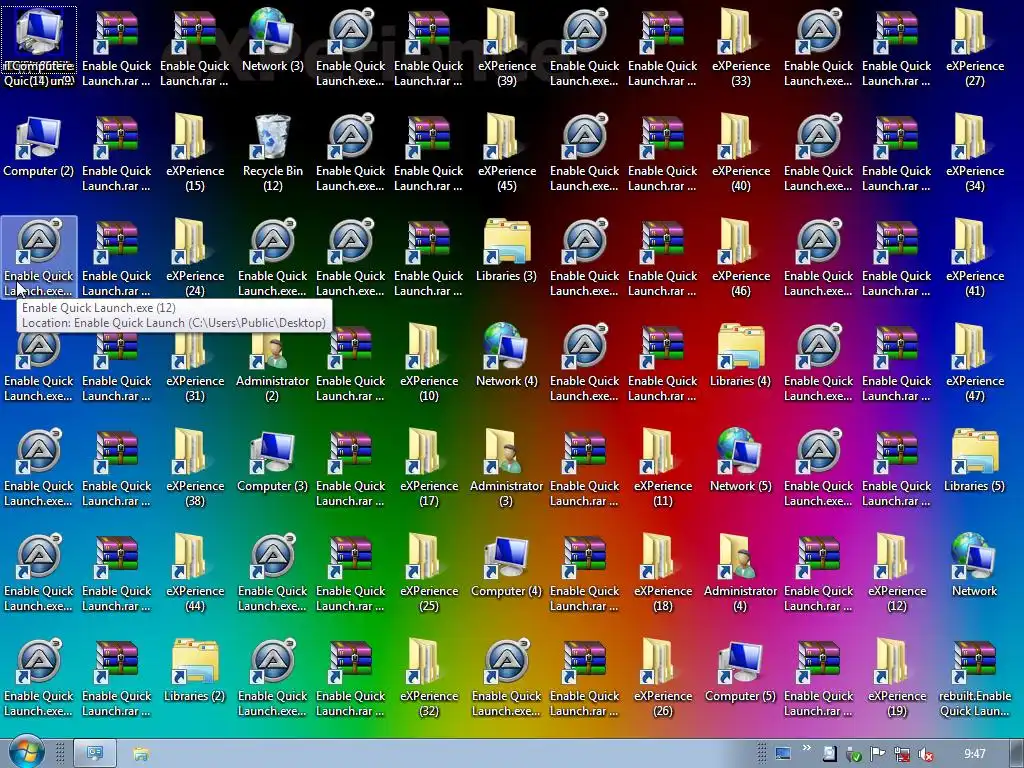Viewport: 1024px width, 768px height.
Task: Open the Libraries (5) shortcut
Action: (x=974, y=461)
